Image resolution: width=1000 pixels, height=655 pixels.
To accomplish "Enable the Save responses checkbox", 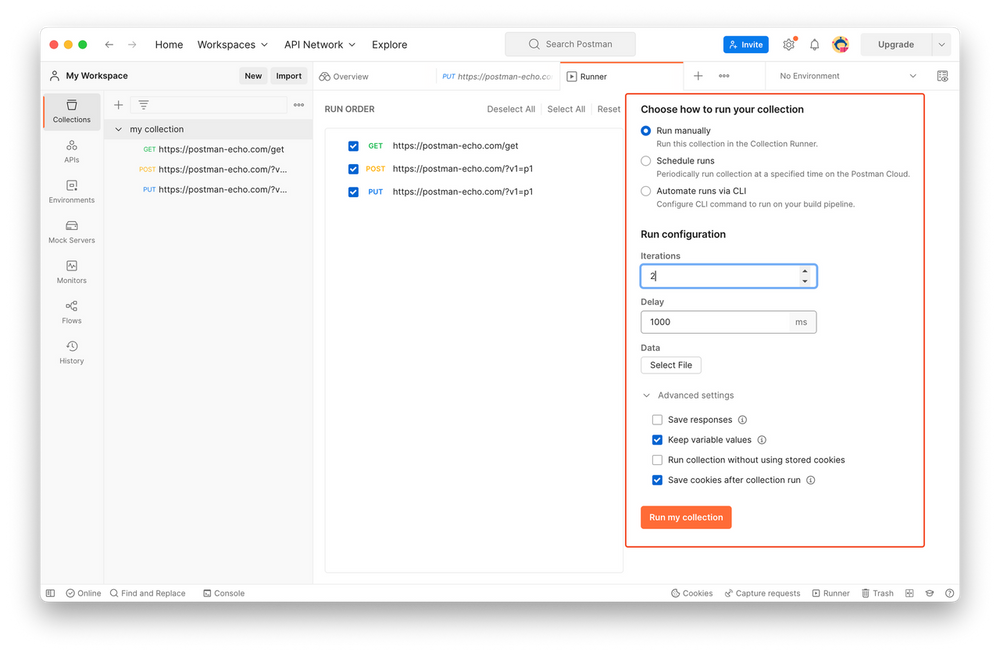I will 657,420.
